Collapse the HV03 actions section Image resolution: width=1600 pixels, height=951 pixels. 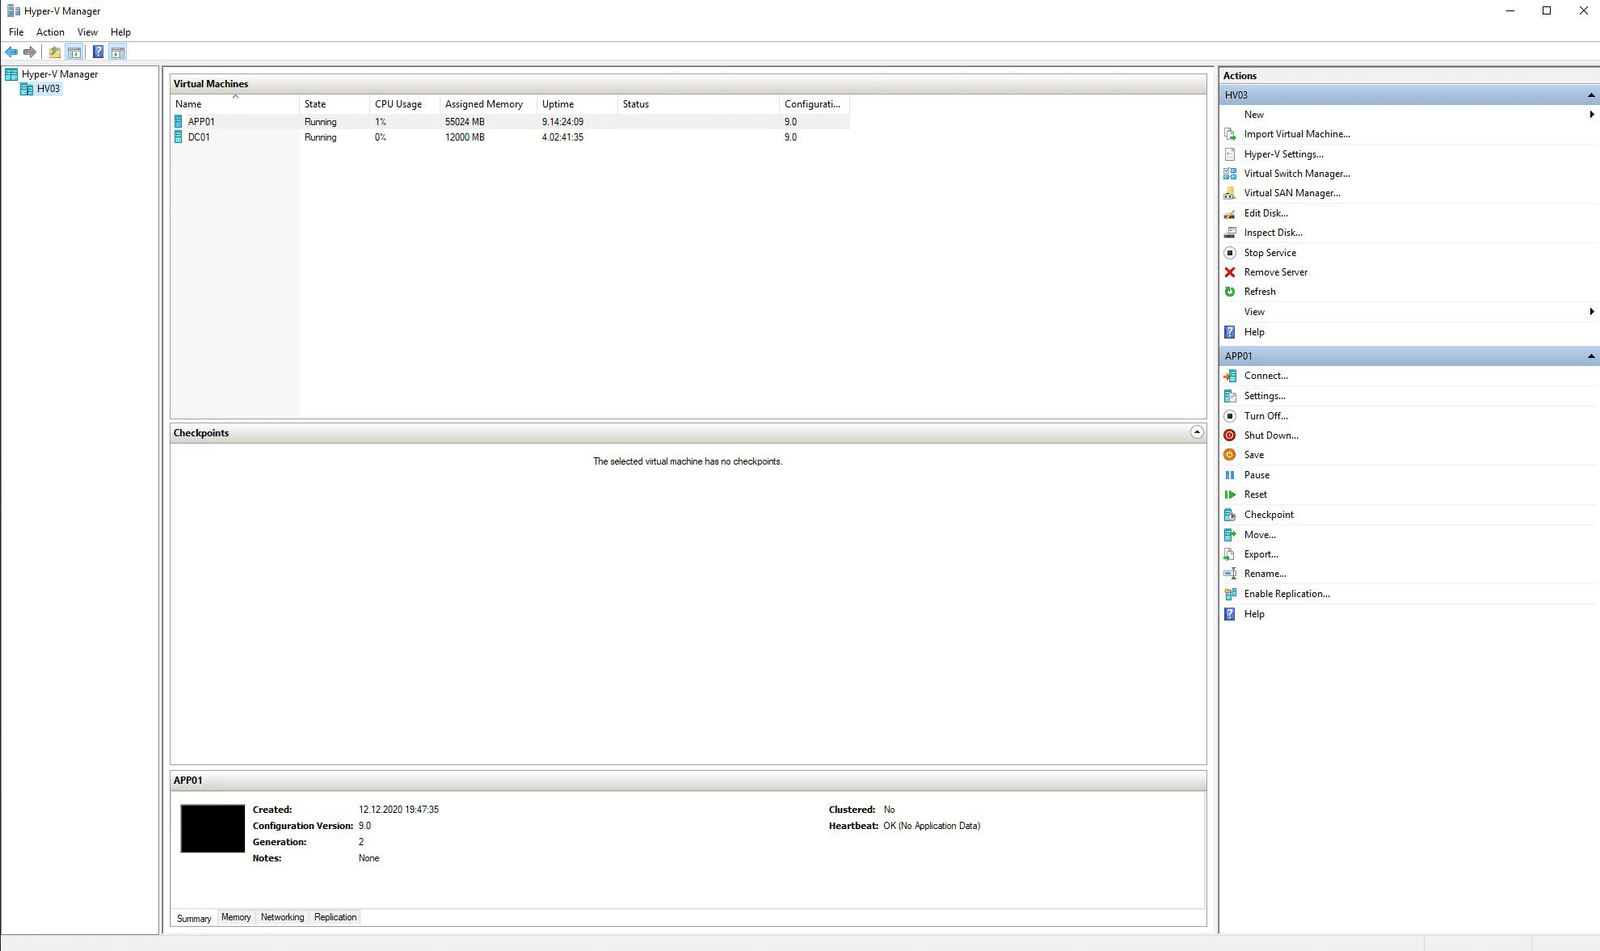tap(1591, 95)
